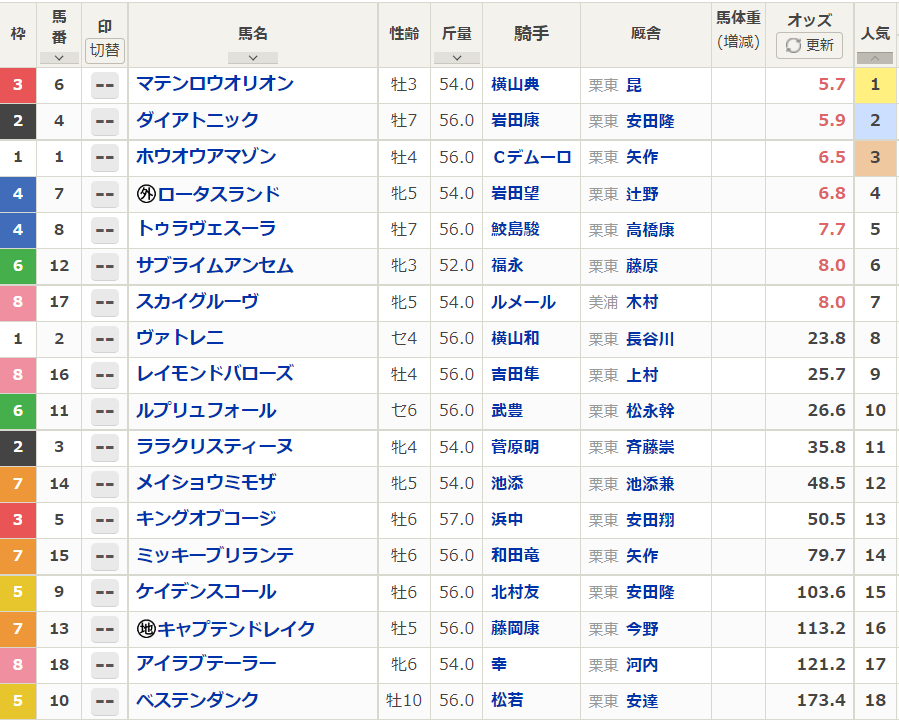Screen dimensions: 899x720
Task: Sort by 馬名 dropdown arrow
Action: [253, 58]
